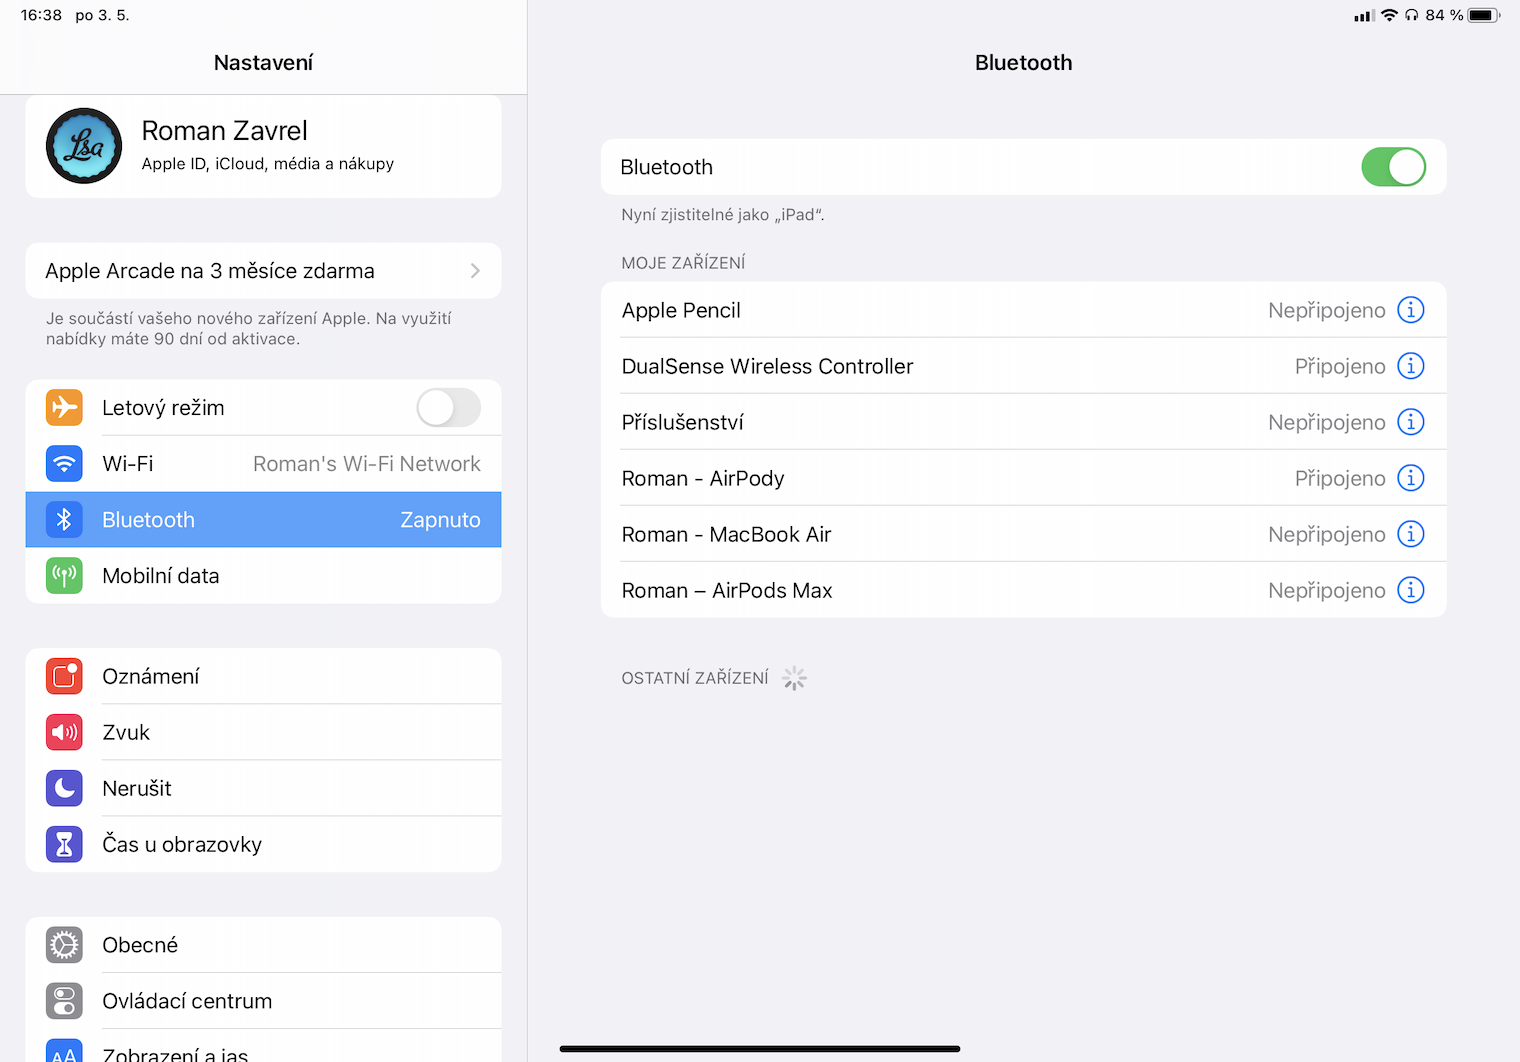Expand the Apple Arcade offer chevron

click(x=475, y=271)
